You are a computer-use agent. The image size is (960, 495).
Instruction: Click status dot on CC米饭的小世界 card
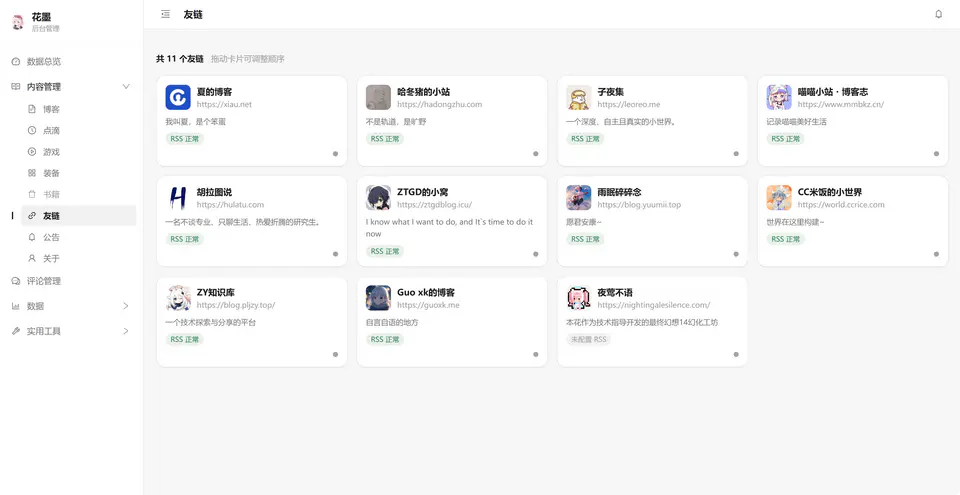pos(936,254)
